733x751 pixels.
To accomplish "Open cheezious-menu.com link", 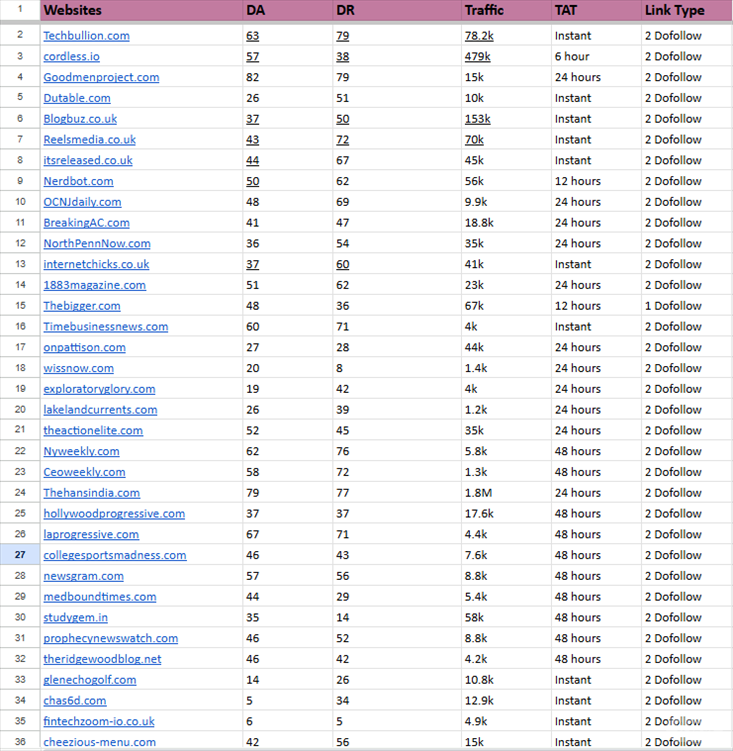I will pyautogui.click(x=100, y=742).
